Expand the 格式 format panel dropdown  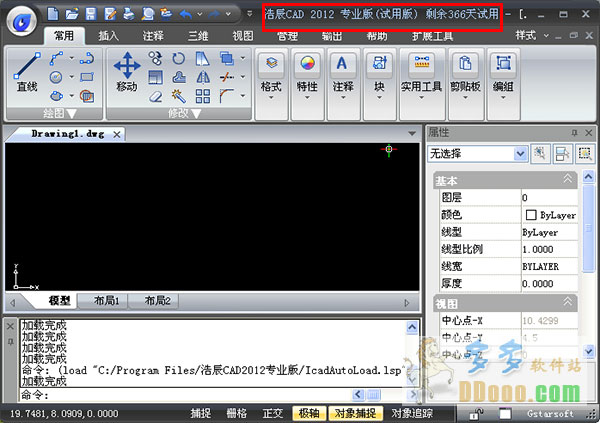click(x=271, y=98)
